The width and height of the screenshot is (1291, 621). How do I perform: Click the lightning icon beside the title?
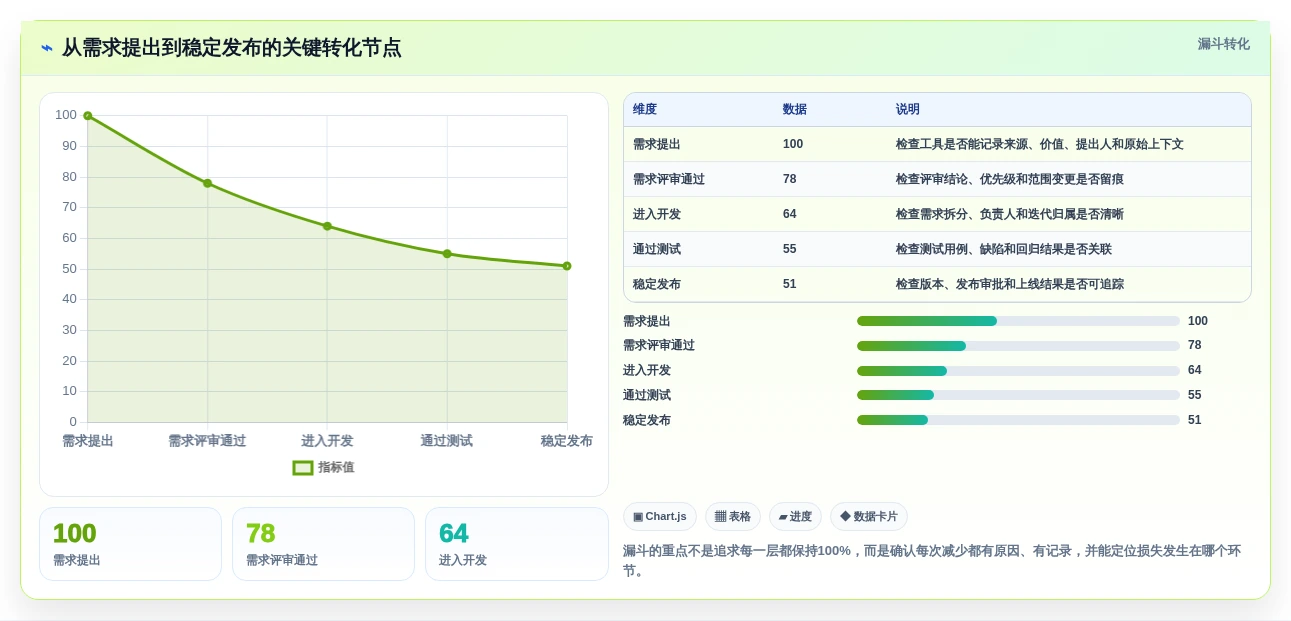[47, 48]
